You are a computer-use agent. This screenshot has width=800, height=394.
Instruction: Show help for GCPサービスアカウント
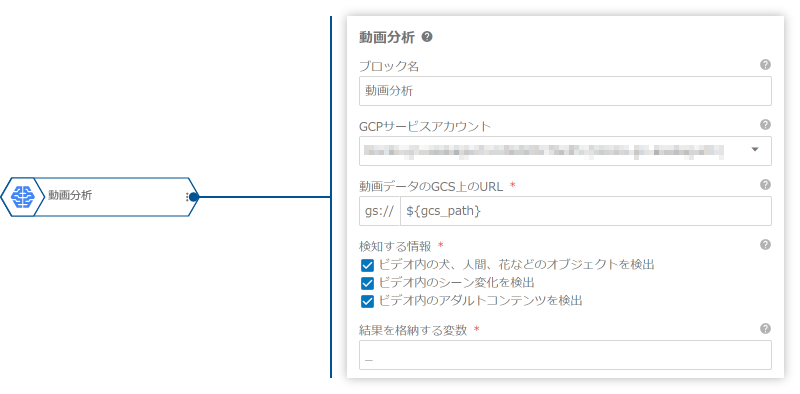(765, 125)
